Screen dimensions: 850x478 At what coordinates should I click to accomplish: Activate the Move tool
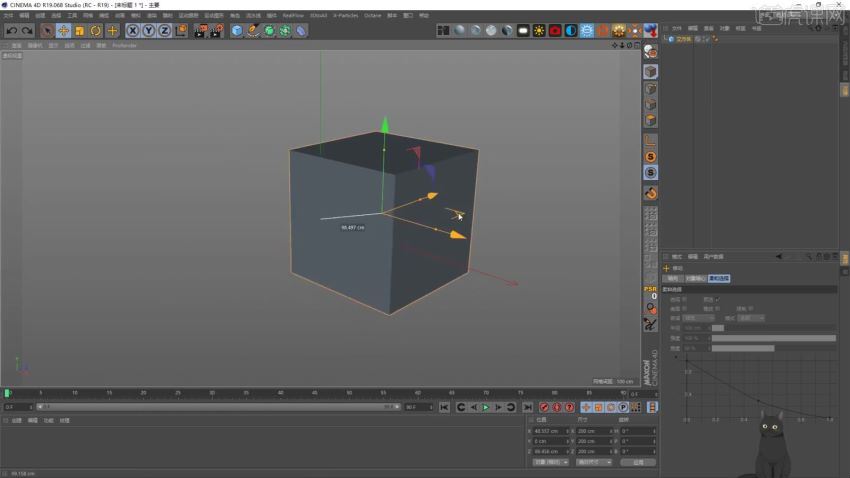coord(63,31)
